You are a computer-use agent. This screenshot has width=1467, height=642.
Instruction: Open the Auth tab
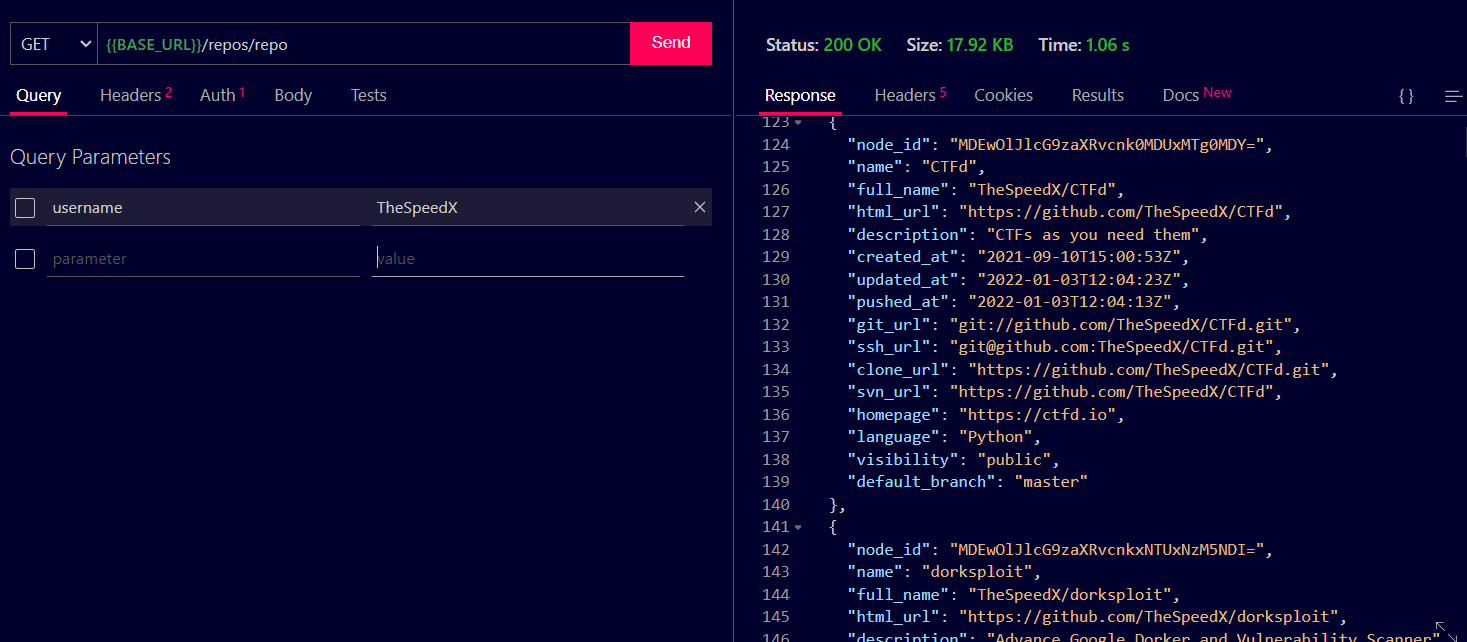coord(222,95)
